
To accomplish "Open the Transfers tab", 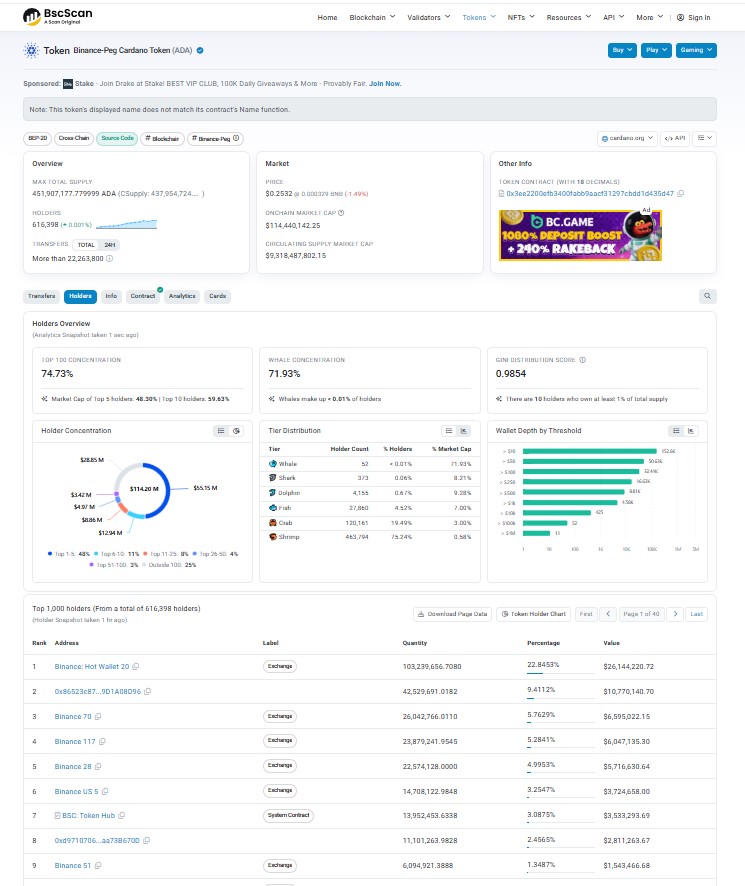I will pos(42,296).
